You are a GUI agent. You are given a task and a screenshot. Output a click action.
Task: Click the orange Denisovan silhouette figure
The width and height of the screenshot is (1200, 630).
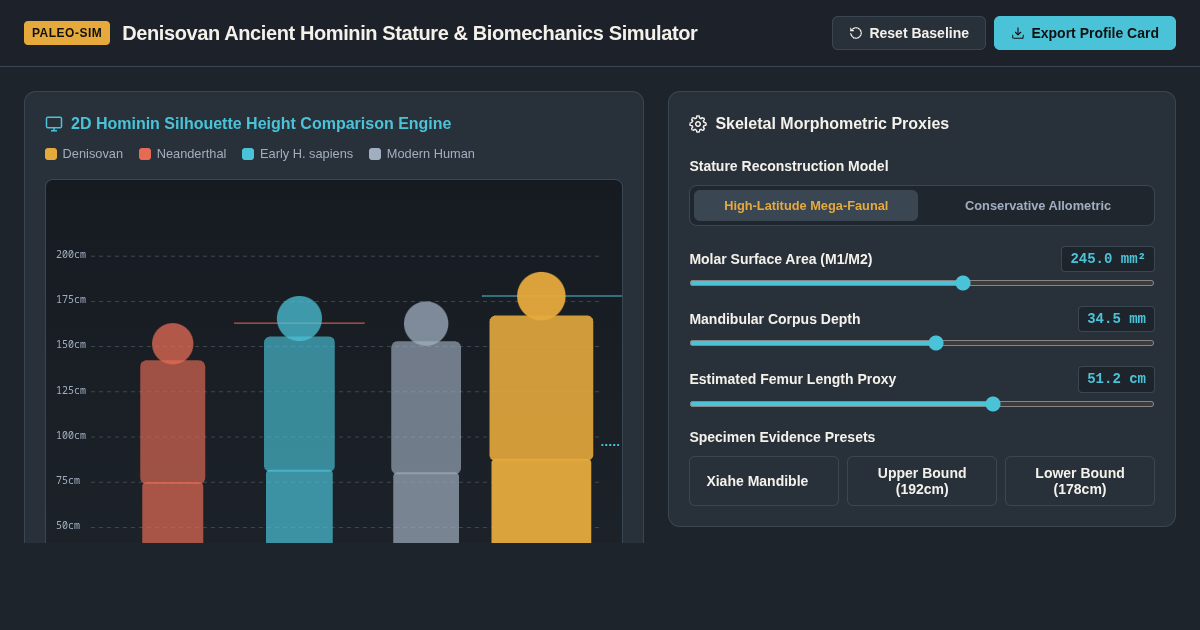(x=541, y=408)
